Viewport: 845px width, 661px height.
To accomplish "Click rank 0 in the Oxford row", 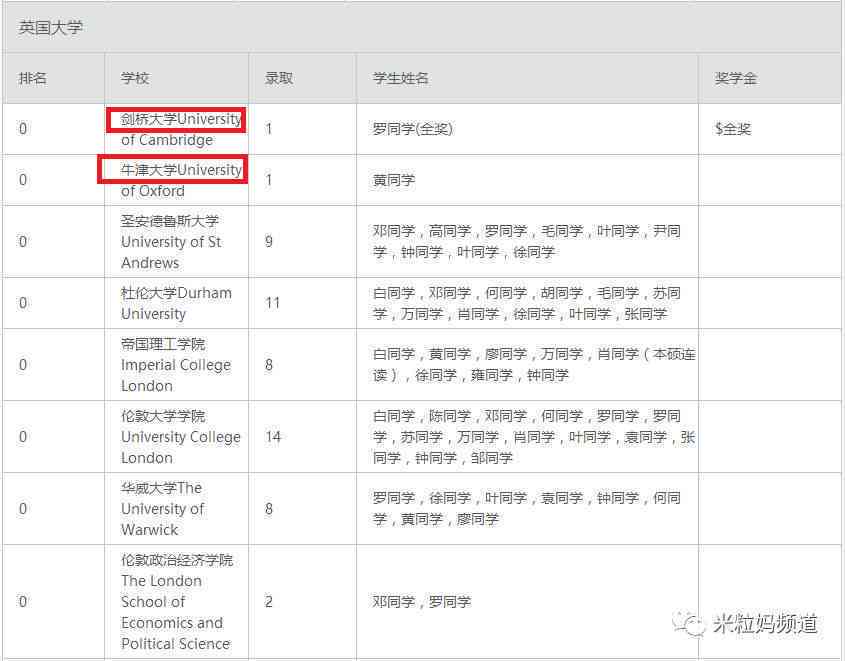I will click(x=23, y=180).
